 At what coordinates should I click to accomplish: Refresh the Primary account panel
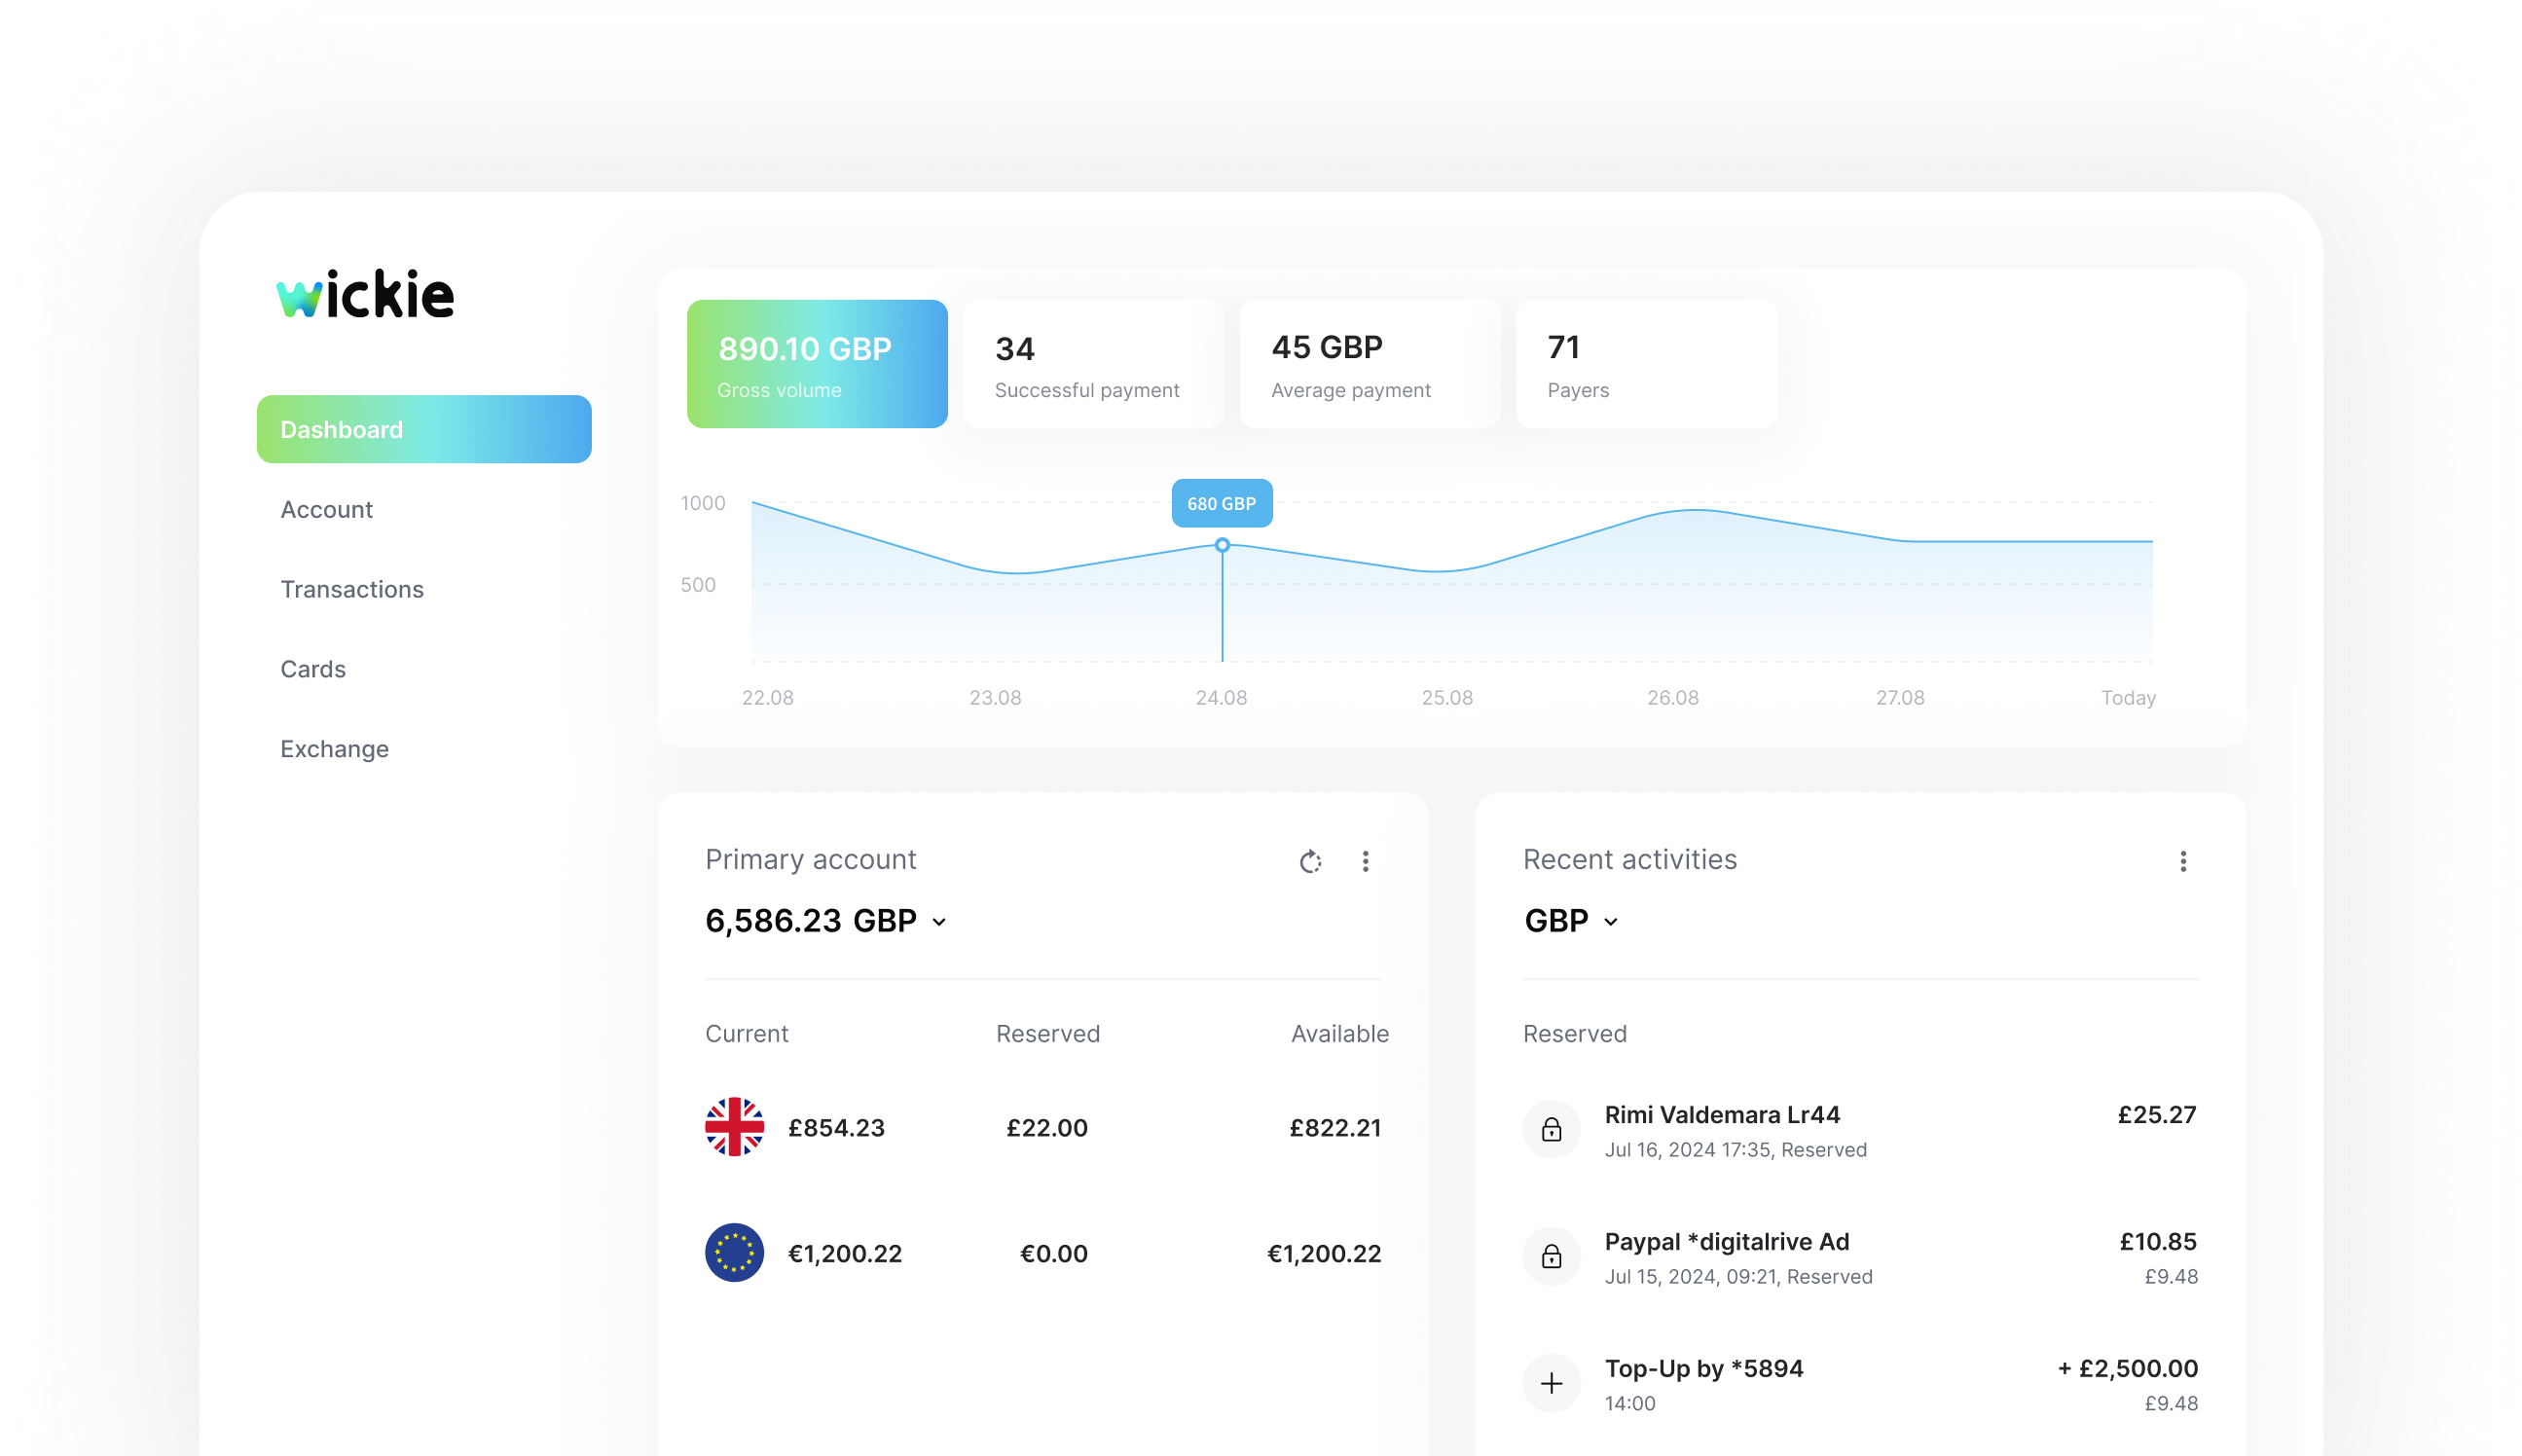click(x=1310, y=861)
